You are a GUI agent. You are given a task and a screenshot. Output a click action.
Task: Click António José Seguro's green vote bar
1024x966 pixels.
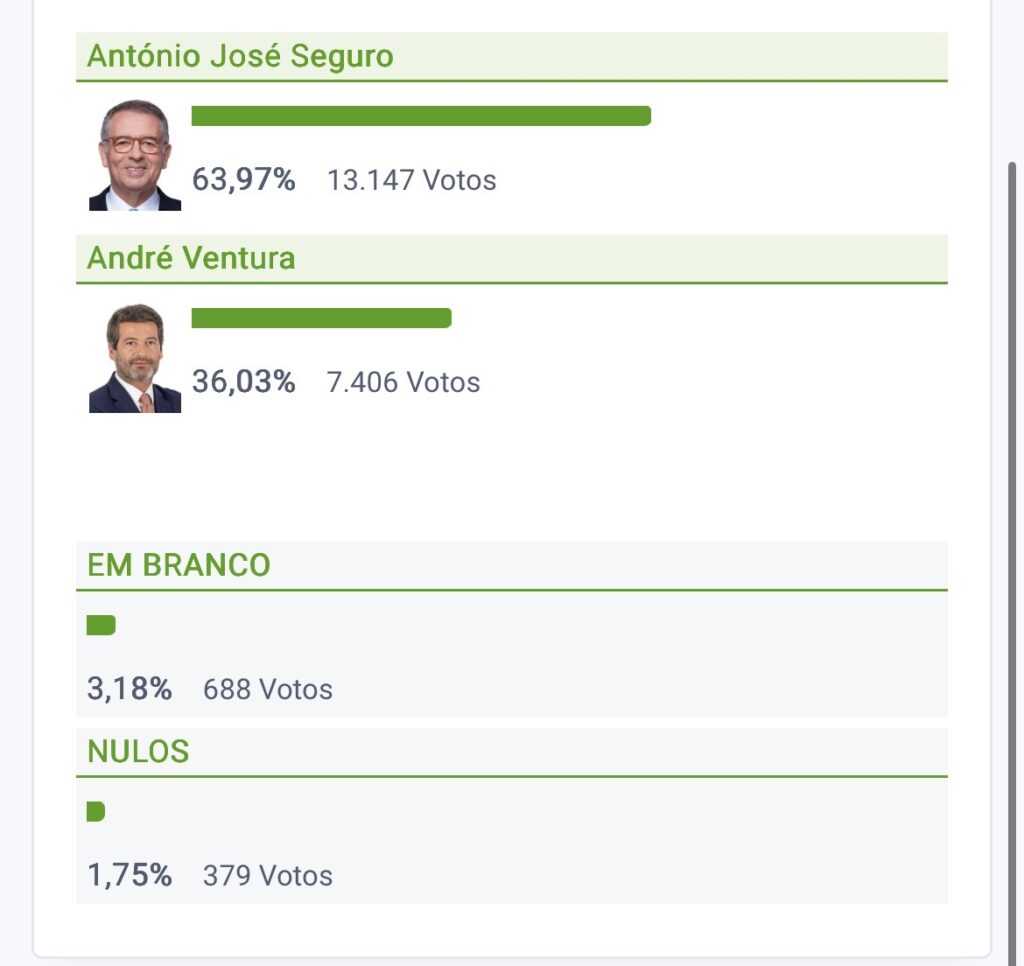pos(421,116)
